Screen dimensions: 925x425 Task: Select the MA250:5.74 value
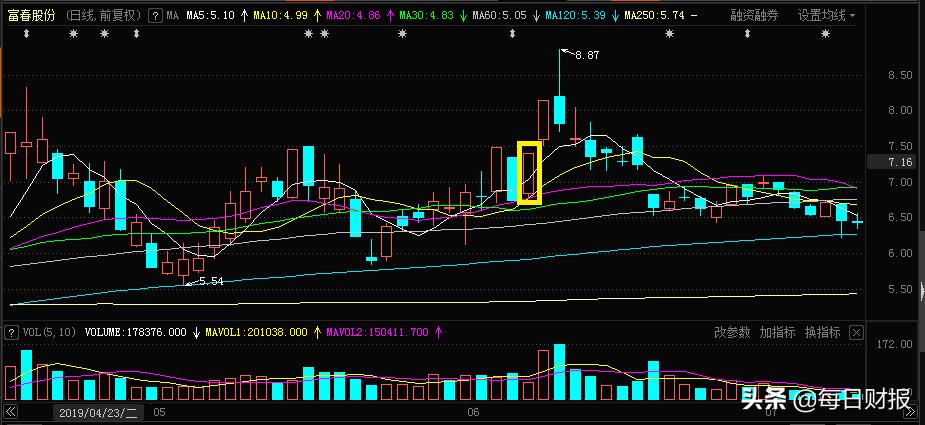[x=655, y=16]
